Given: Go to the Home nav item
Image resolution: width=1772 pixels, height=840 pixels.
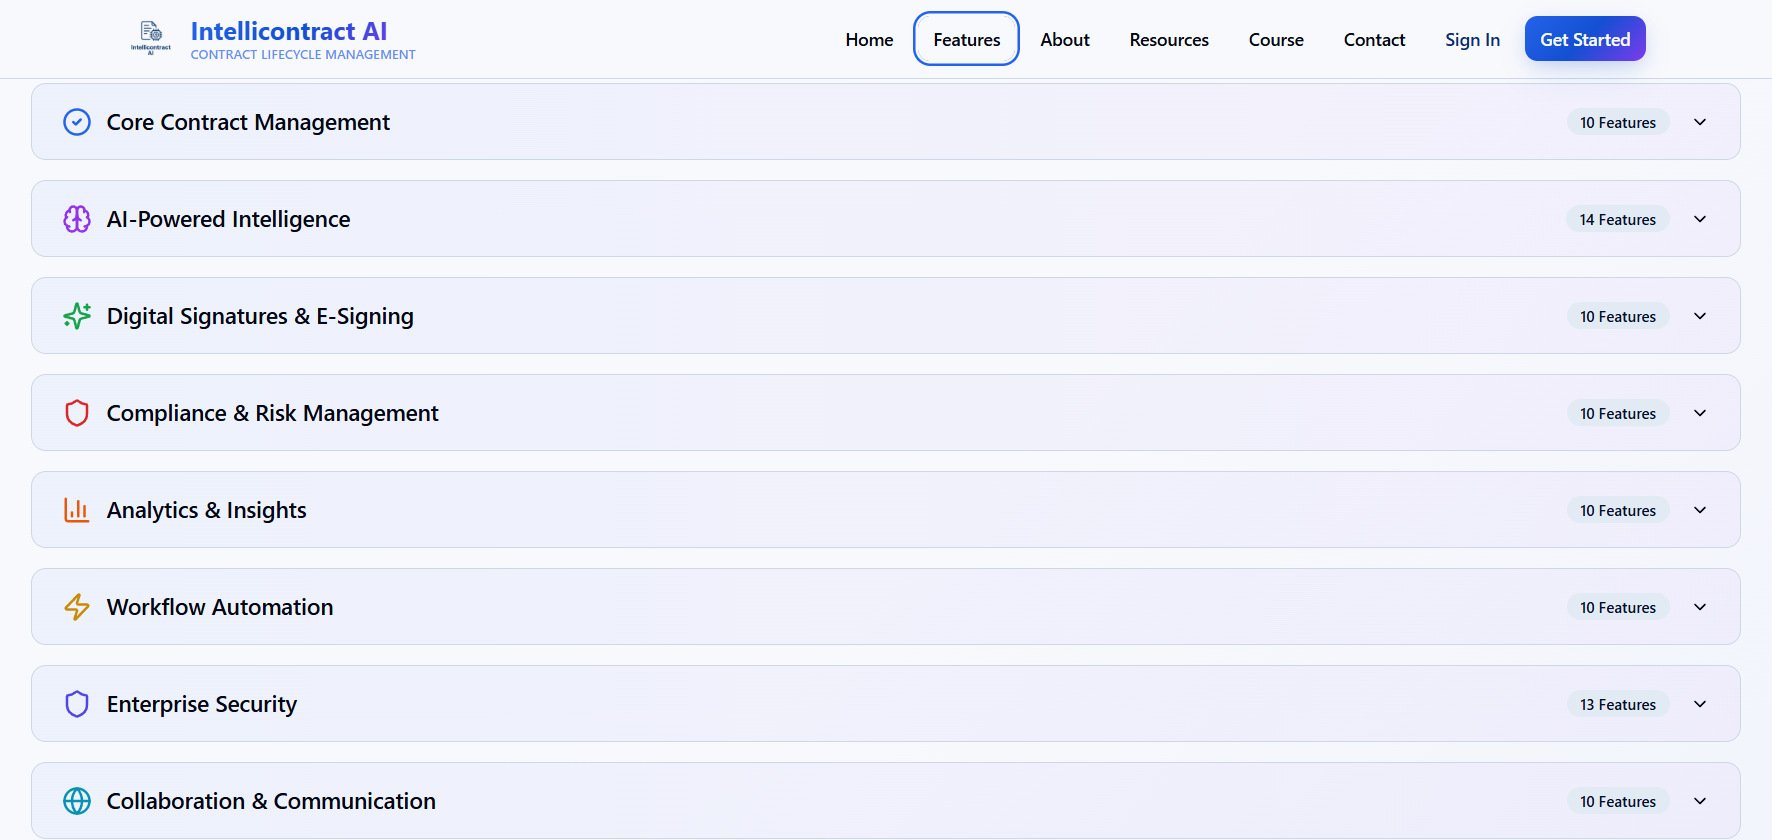Looking at the screenshot, I should [x=869, y=40].
